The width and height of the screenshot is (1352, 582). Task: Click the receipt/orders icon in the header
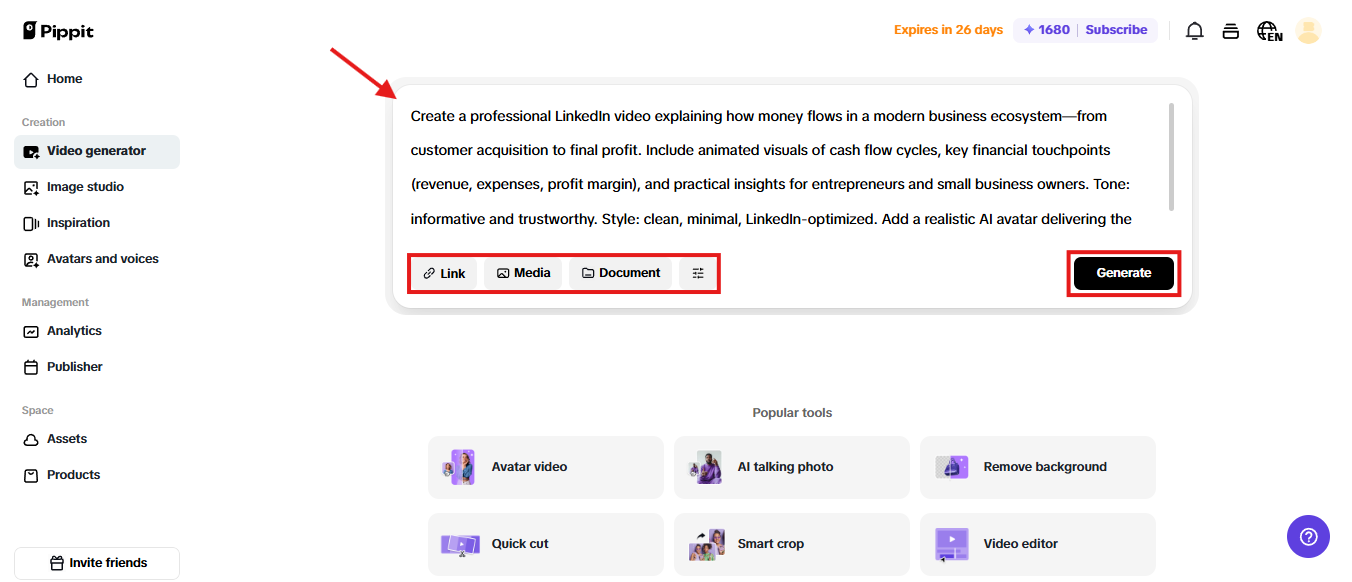point(1231,30)
